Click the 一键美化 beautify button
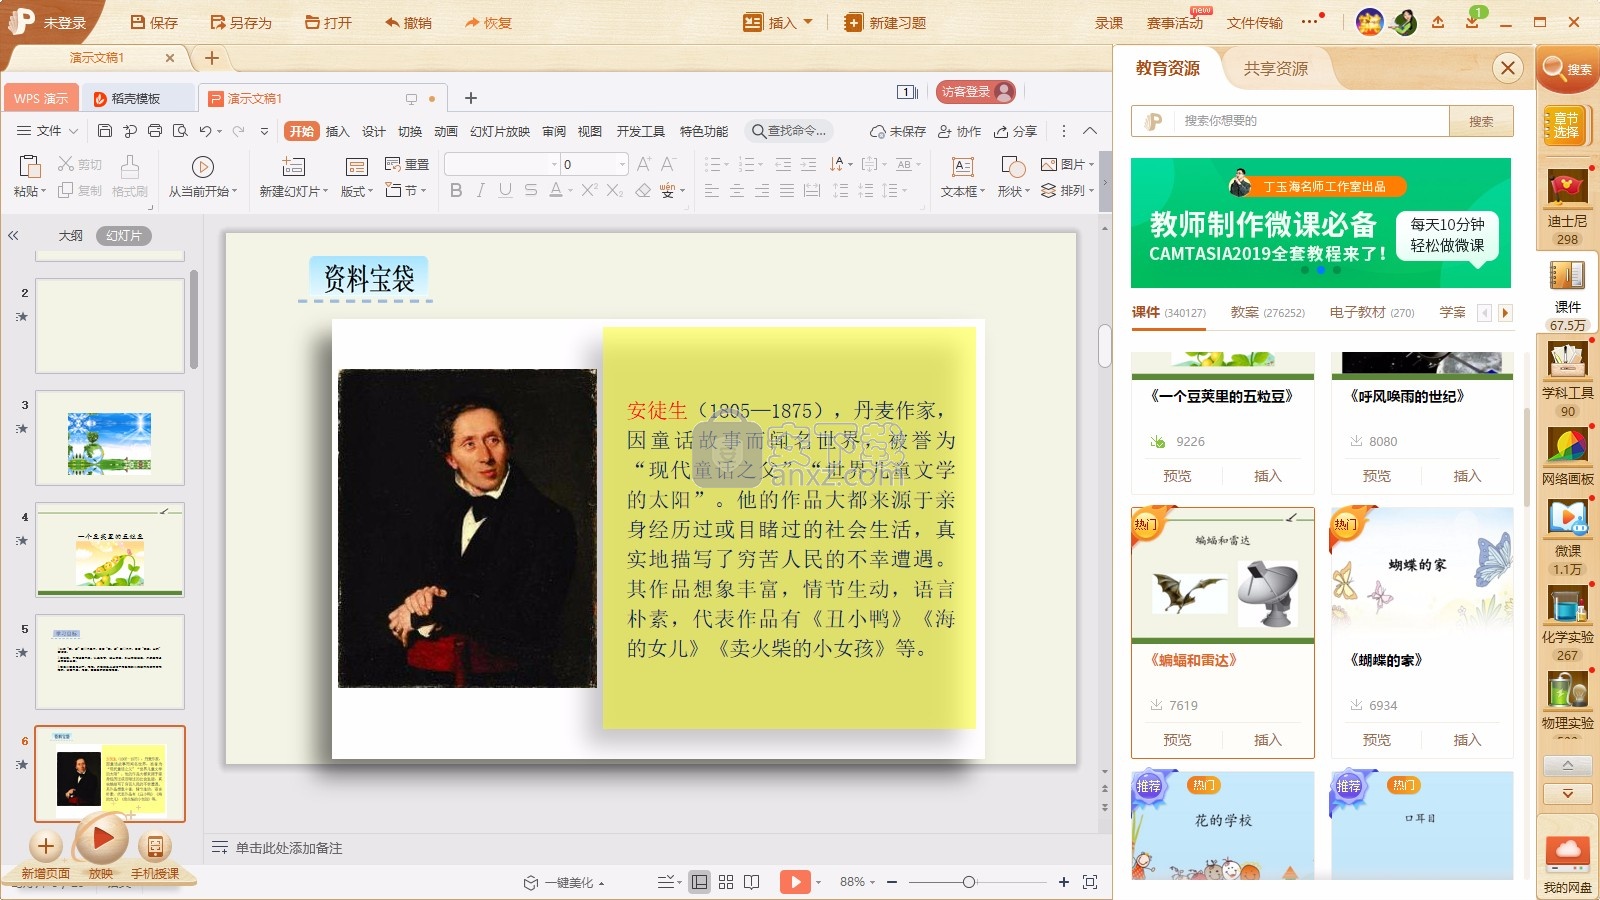This screenshot has width=1600, height=900. coord(565,882)
